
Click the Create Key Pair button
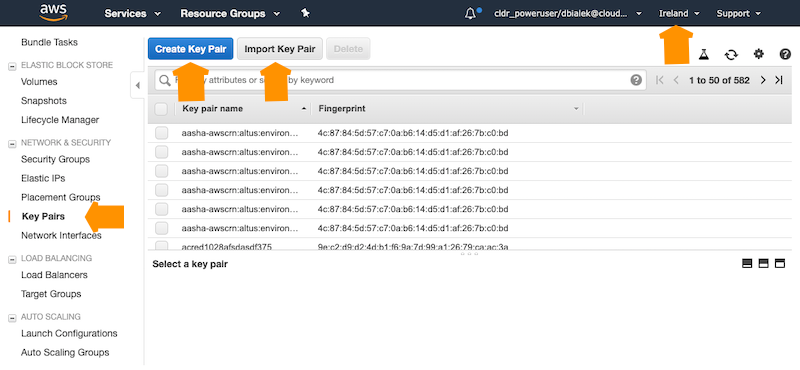pyautogui.click(x=191, y=49)
